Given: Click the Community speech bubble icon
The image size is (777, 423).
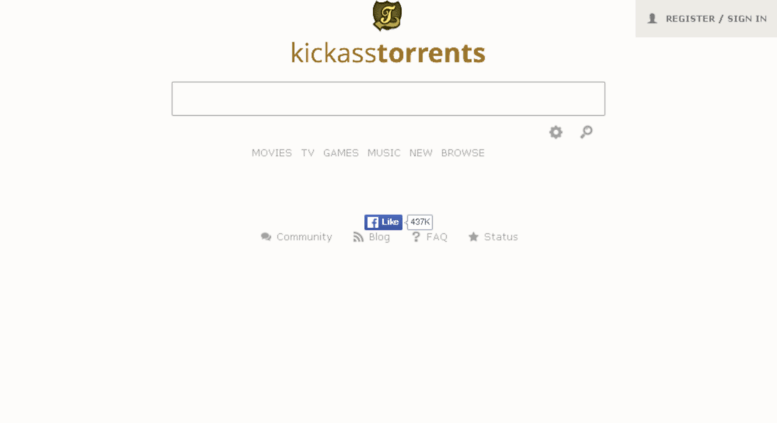Looking at the screenshot, I should (x=266, y=237).
